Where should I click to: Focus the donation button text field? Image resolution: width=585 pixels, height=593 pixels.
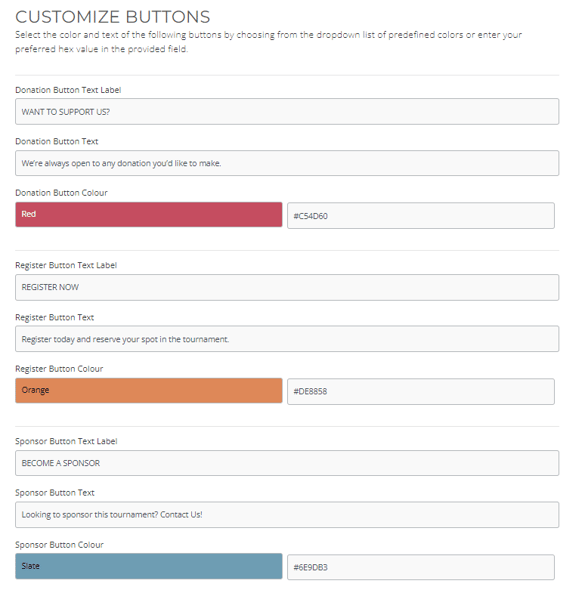tap(287, 163)
